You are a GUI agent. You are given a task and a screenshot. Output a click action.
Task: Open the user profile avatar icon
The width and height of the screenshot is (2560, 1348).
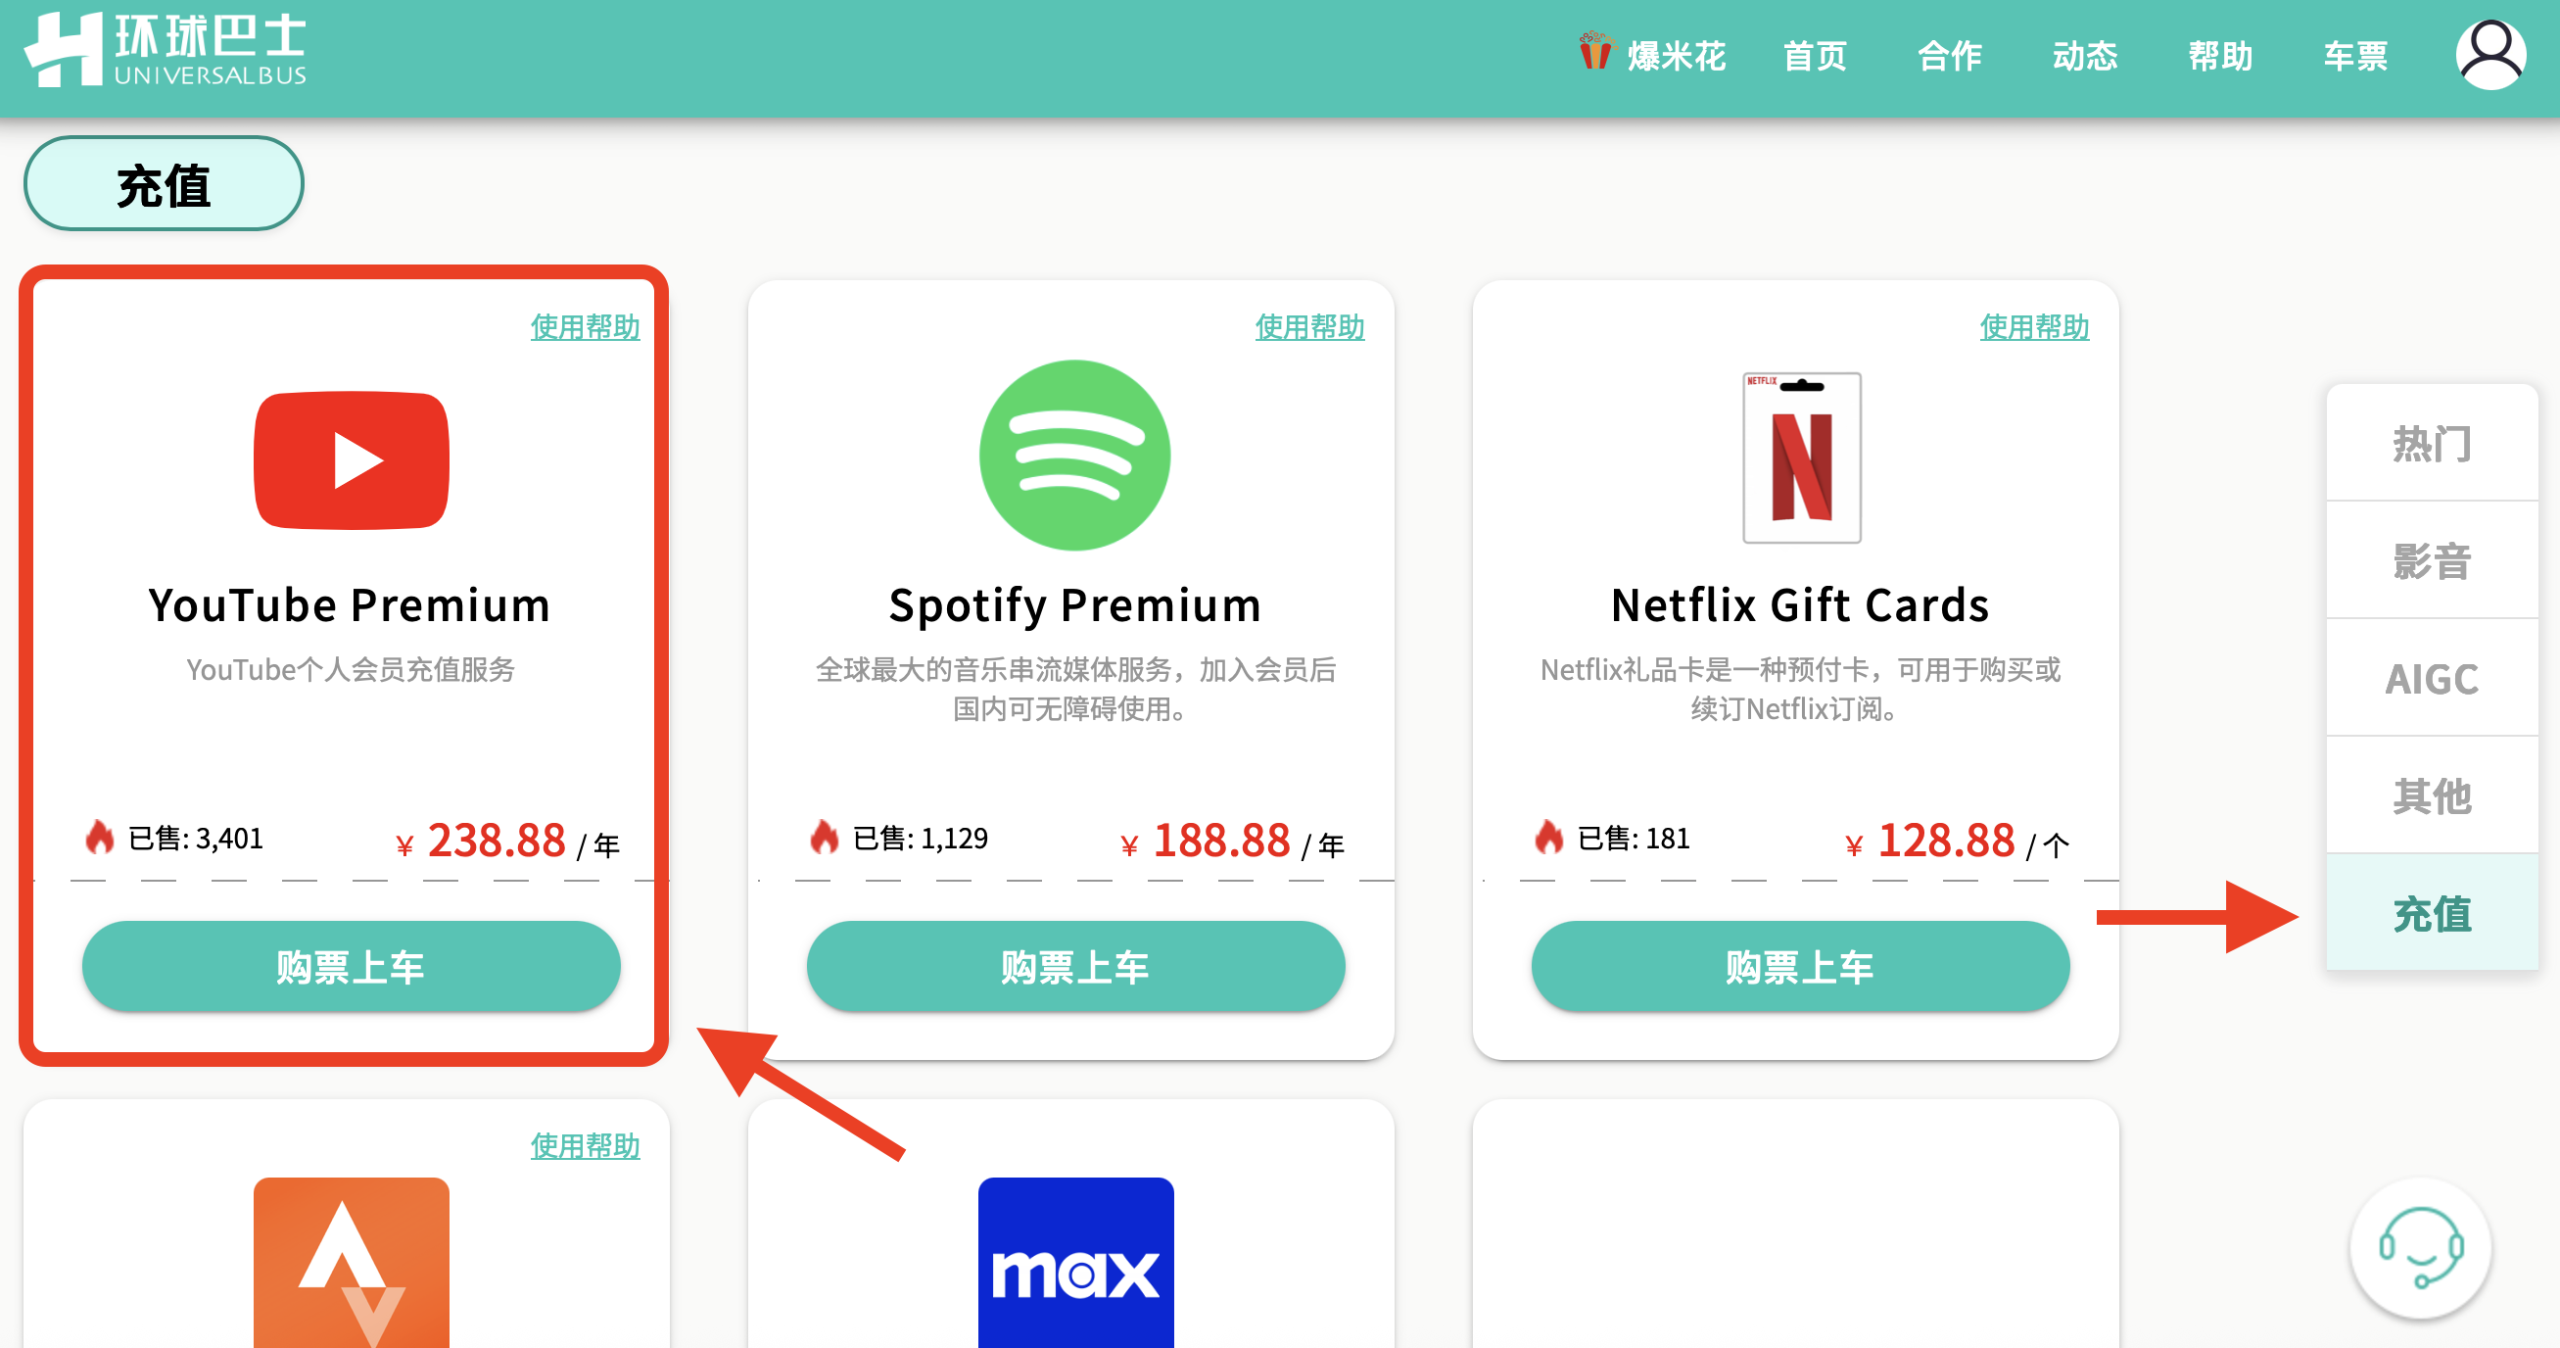coord(2490,54)
